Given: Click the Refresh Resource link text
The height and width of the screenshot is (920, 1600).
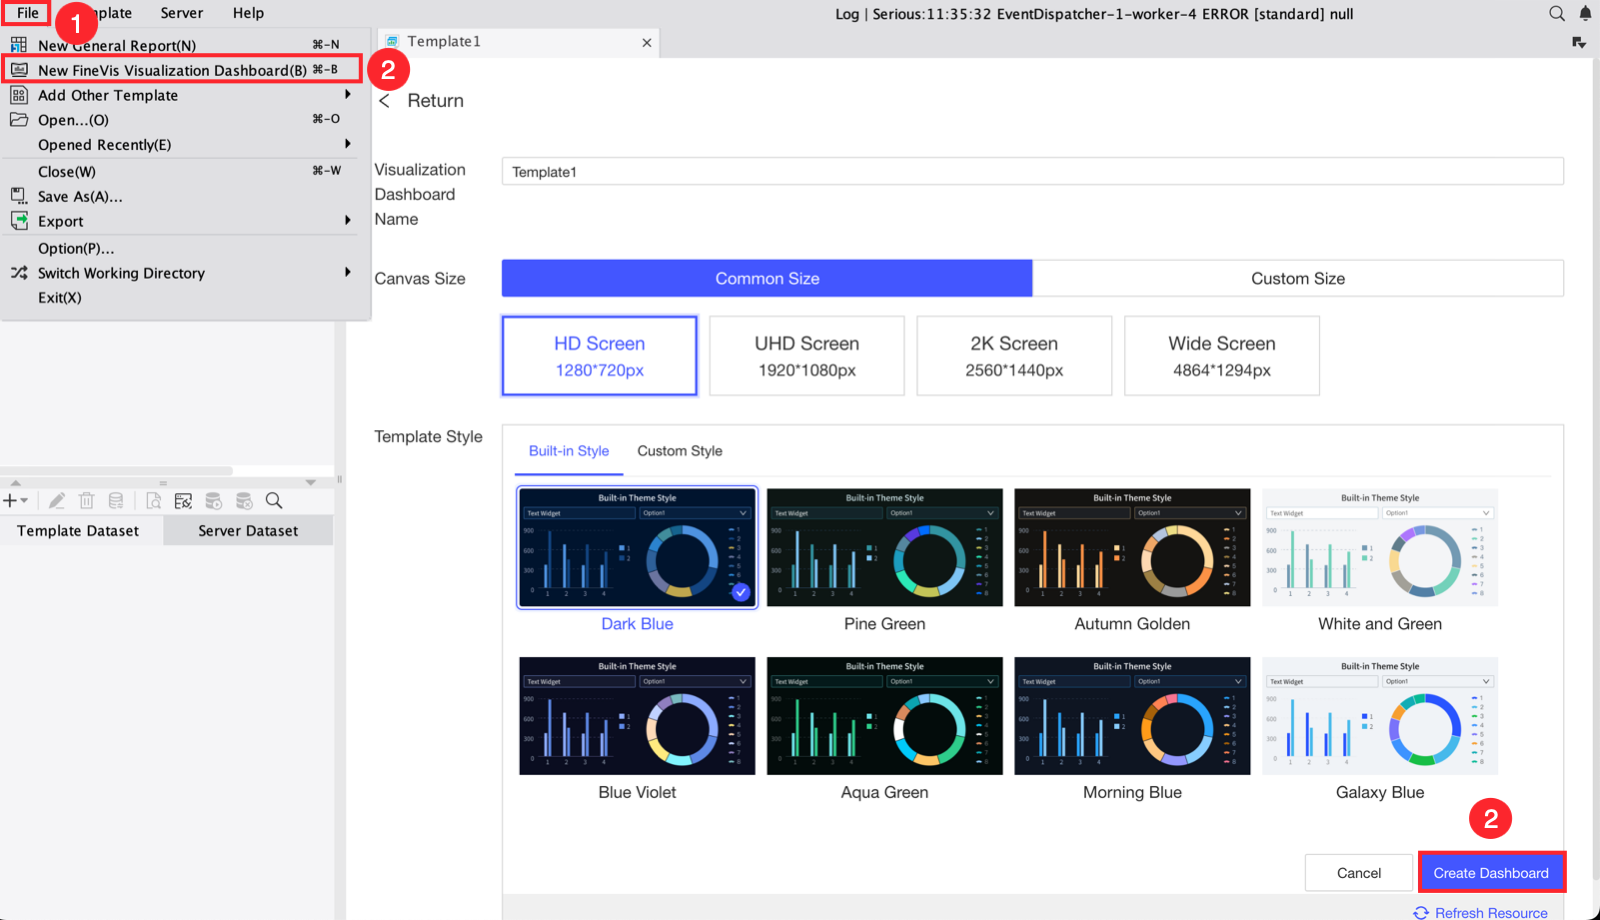Looking at the screenshot, I should tap(1491, 913).
